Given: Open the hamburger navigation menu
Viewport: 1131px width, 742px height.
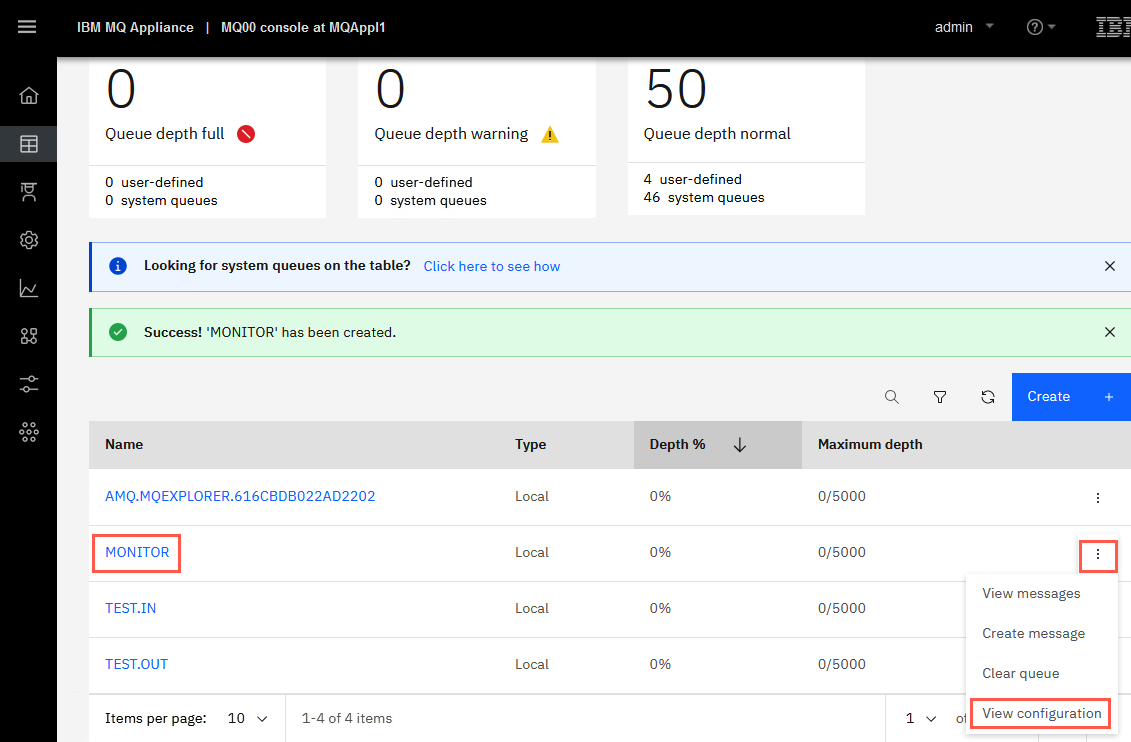Looking at the screenshot, I should 27,27.
